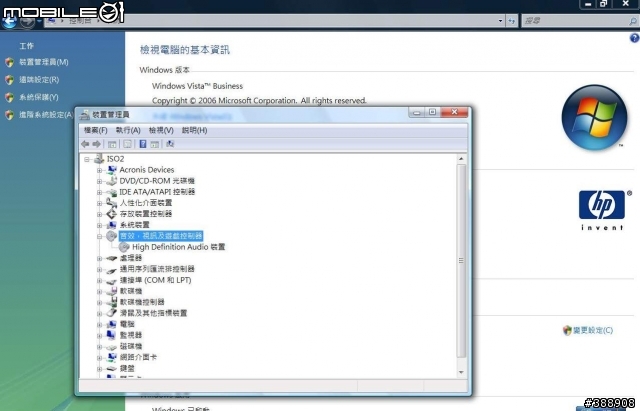This screenshot has width=640, height=411.
Task: Open the address bar dropdown arrow
Action: click(500, 21)
